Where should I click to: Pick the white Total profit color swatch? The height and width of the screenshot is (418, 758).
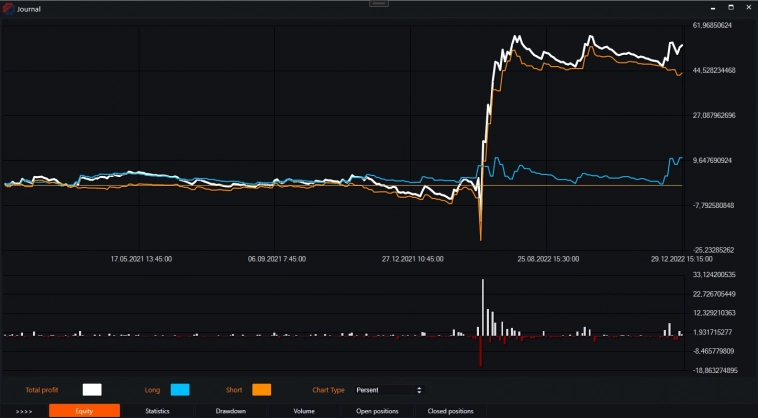pos(92,390)
